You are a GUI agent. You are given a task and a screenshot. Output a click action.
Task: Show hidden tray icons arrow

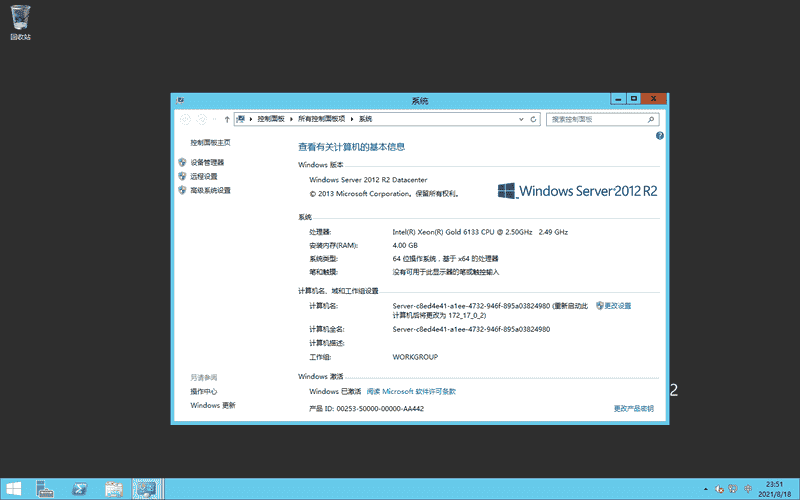pyautogui.click(x=706, y=489)
